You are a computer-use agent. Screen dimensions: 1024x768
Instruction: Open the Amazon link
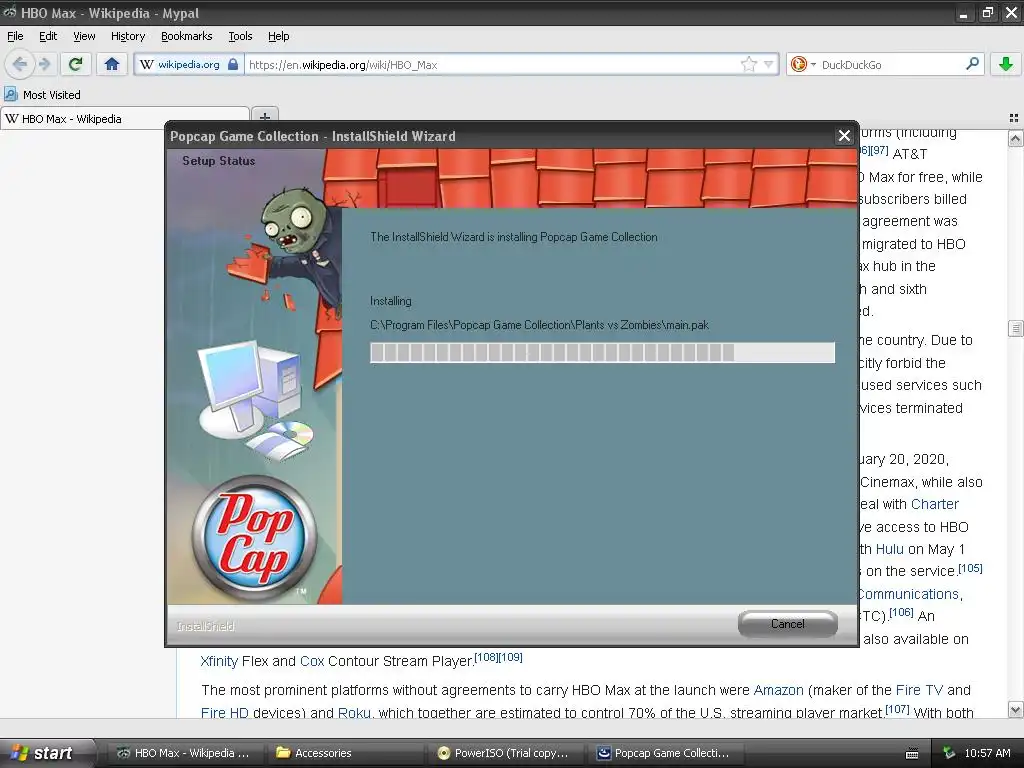(x=778, y=690)
